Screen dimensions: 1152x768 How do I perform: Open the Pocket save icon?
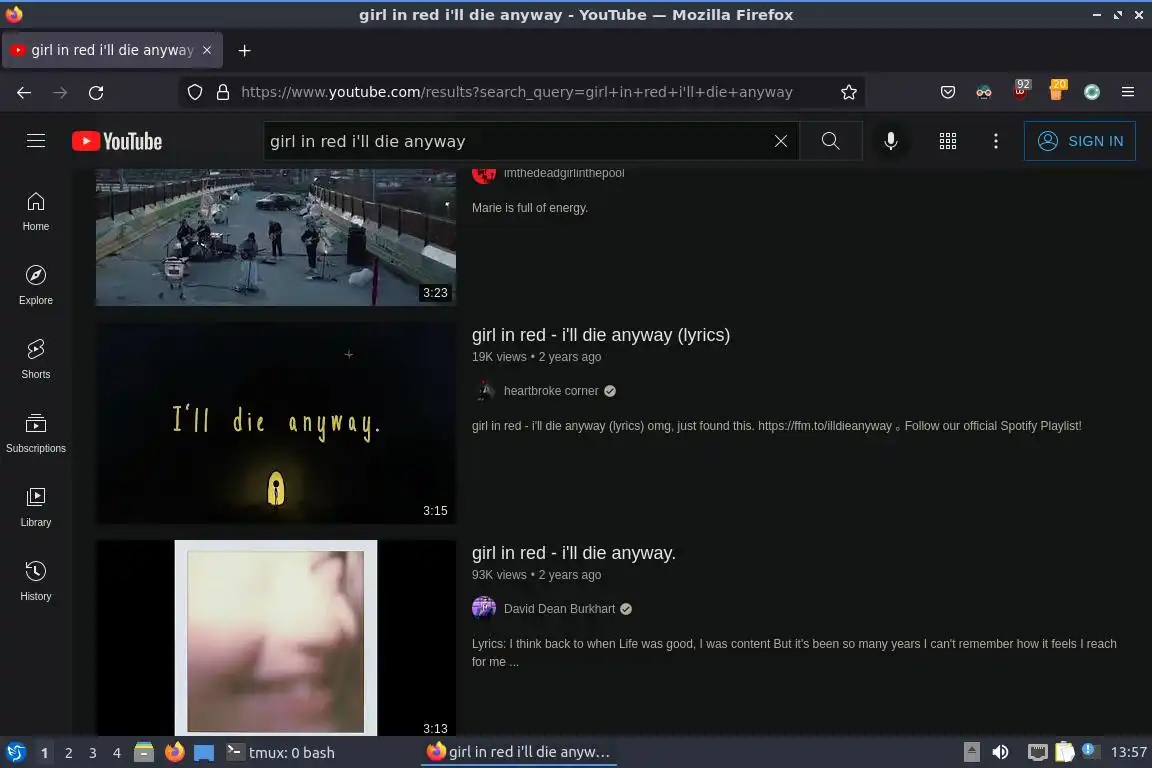(x=948, y=93)
